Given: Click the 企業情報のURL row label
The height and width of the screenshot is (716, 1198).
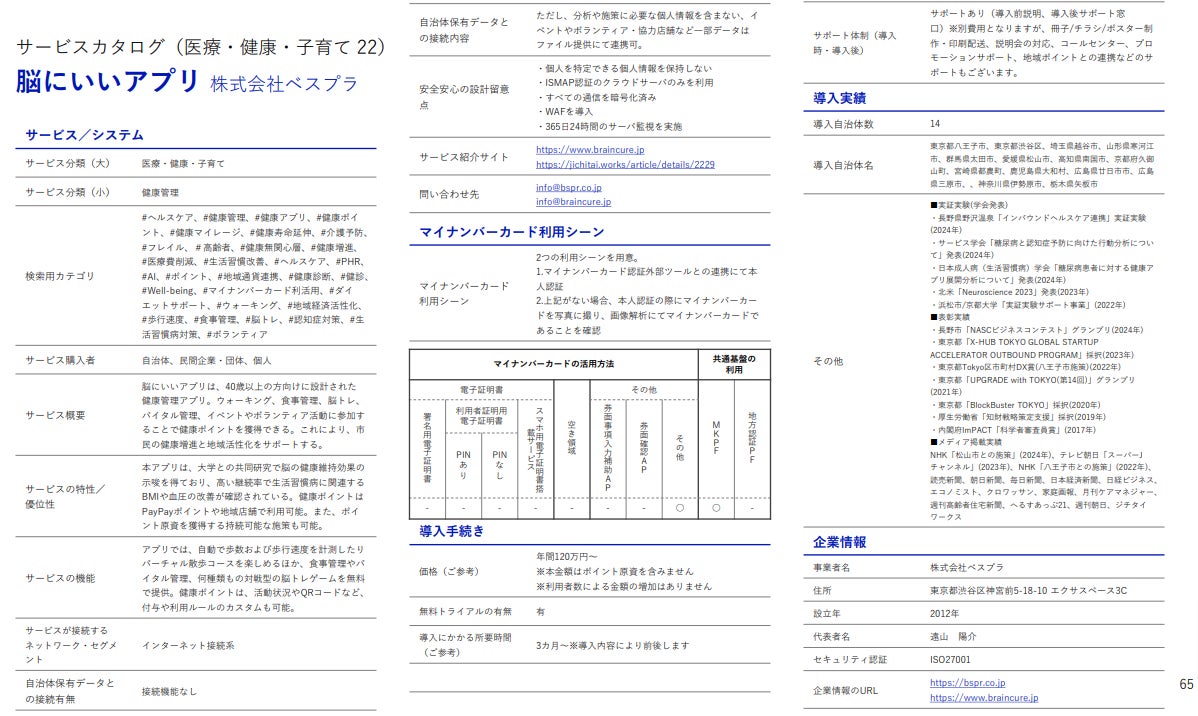Looking at the screenshot, I should click(x=845, y=691).
